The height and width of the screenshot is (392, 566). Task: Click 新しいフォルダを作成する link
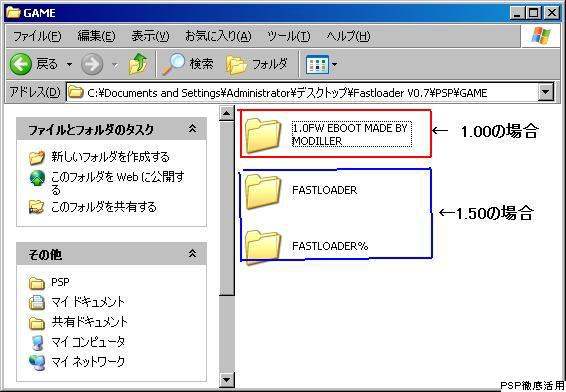(x=110, y=157)
